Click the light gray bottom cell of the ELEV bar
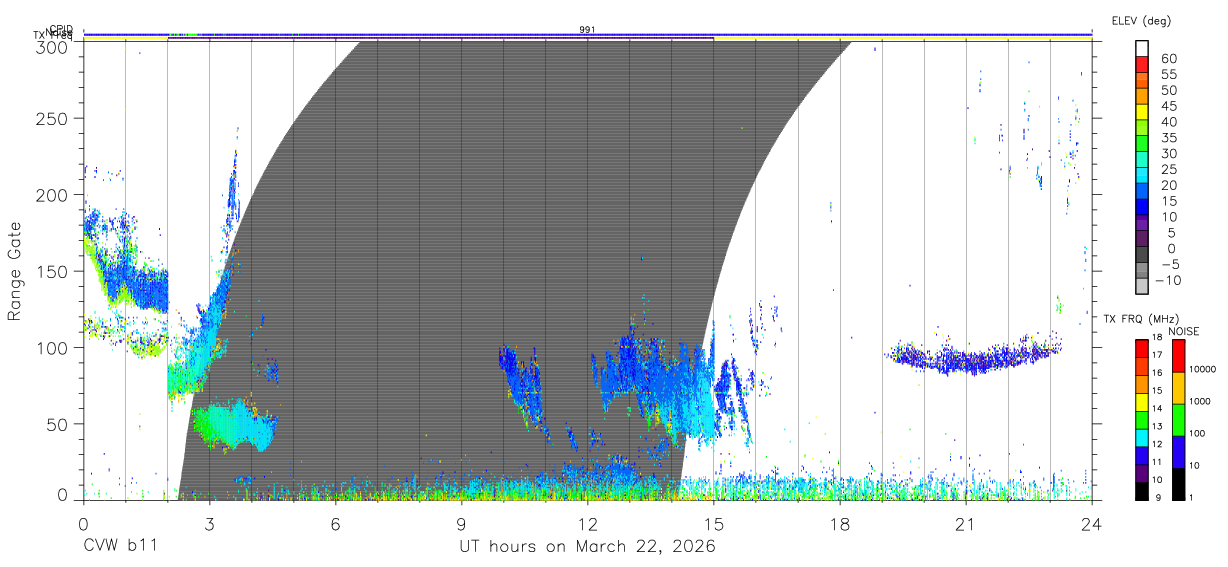Screen dimensions: 1228x567 pos(1142,287)
